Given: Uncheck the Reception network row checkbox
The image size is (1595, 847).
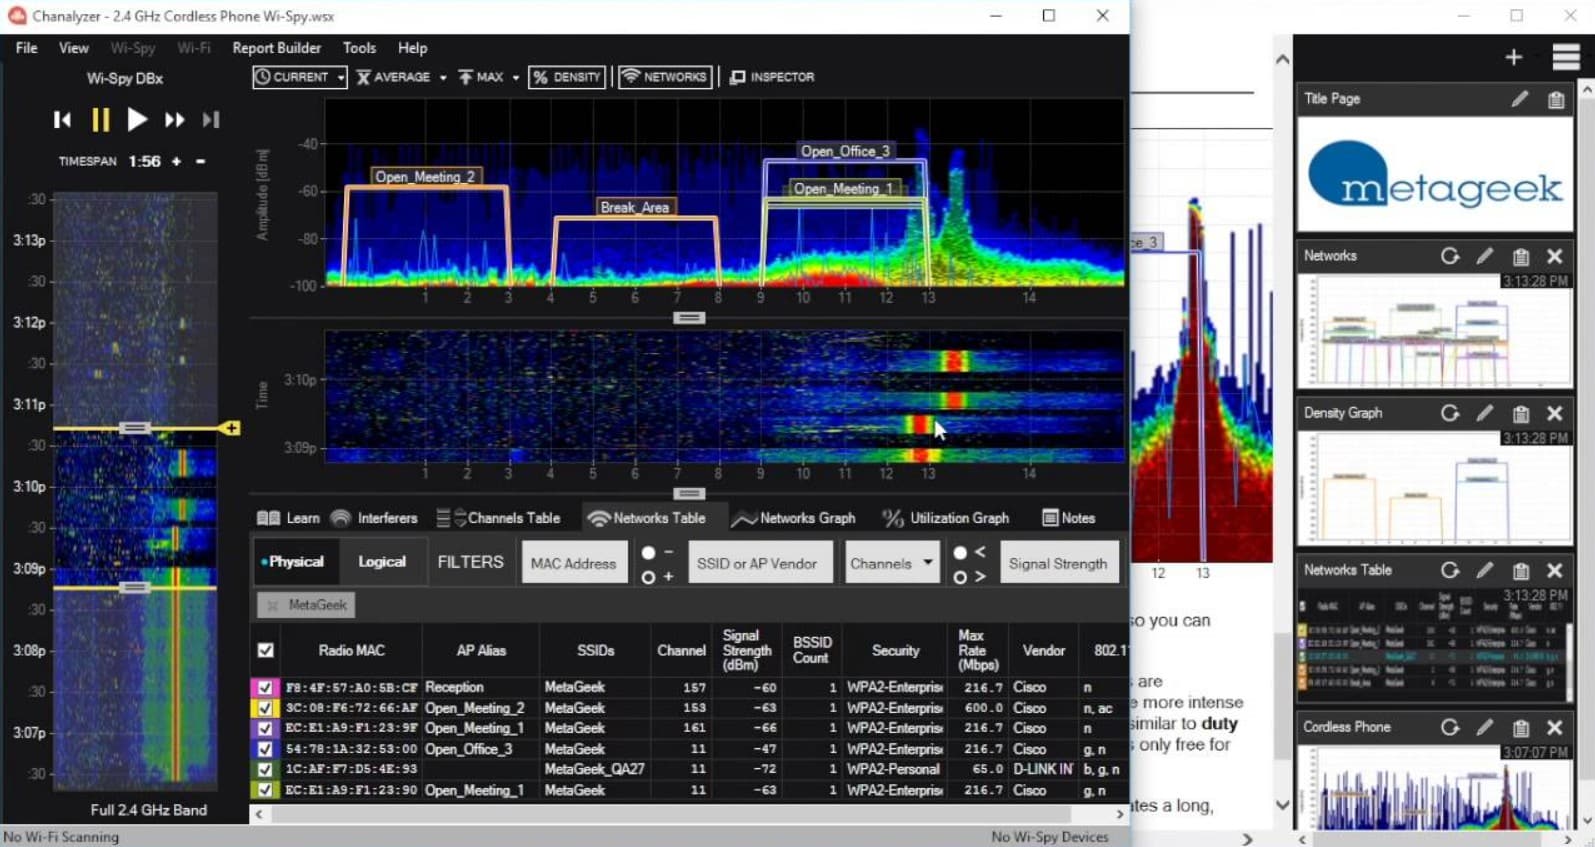Looking at the screenshot, I should [x=265, y=687].
